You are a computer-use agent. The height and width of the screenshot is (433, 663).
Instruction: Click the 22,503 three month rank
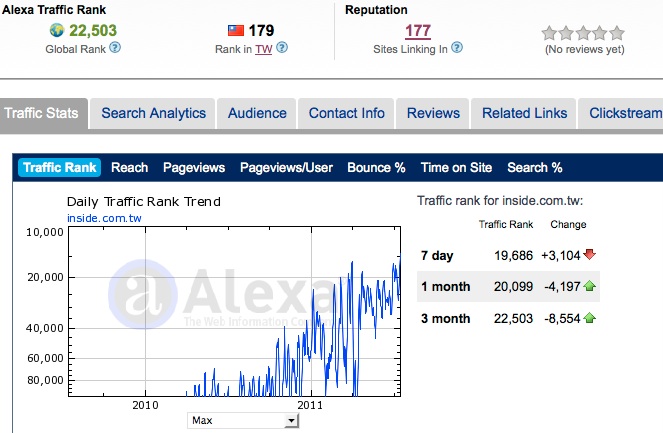513,318
